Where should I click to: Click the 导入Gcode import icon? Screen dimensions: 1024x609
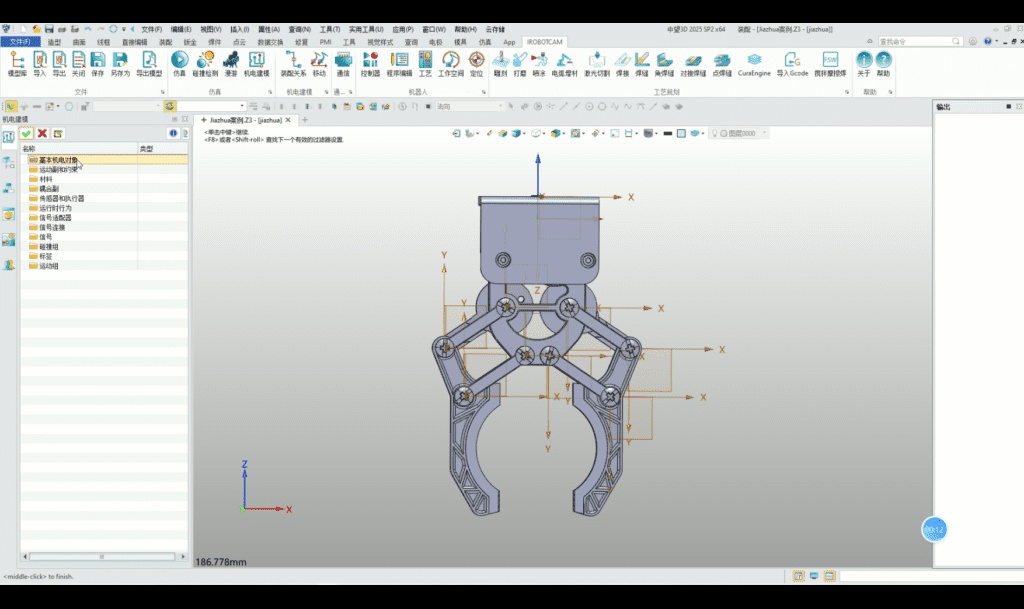(x=792, y=64)
